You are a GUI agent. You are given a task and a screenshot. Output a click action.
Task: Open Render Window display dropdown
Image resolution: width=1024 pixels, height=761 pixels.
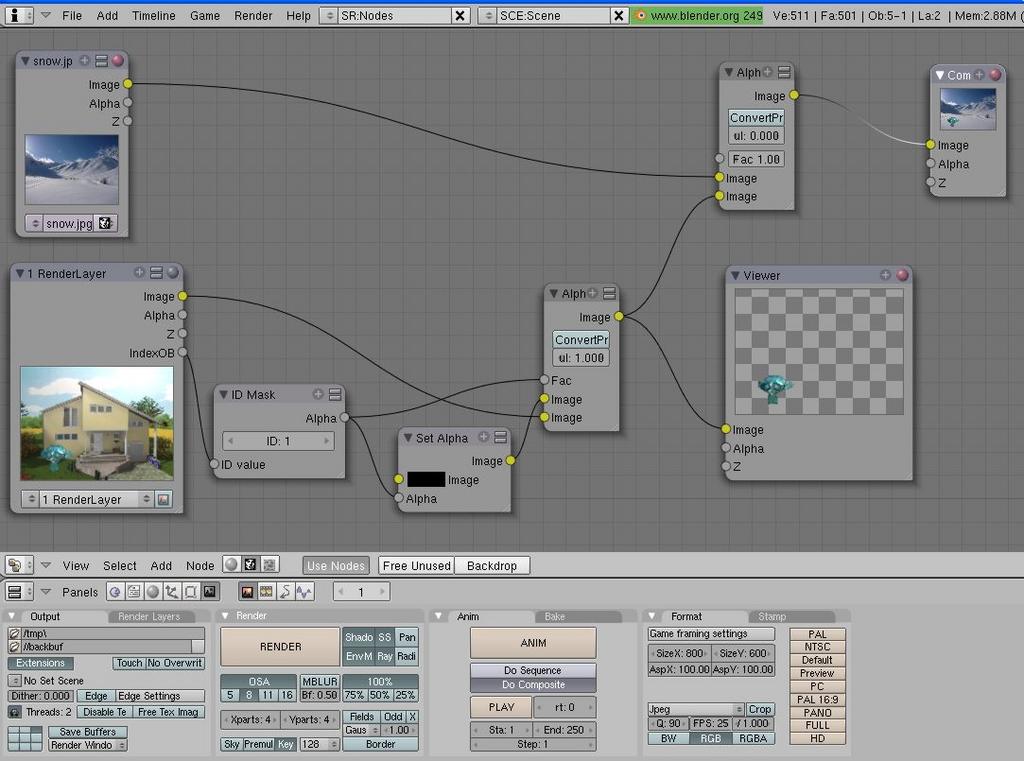tap(88, 745)
